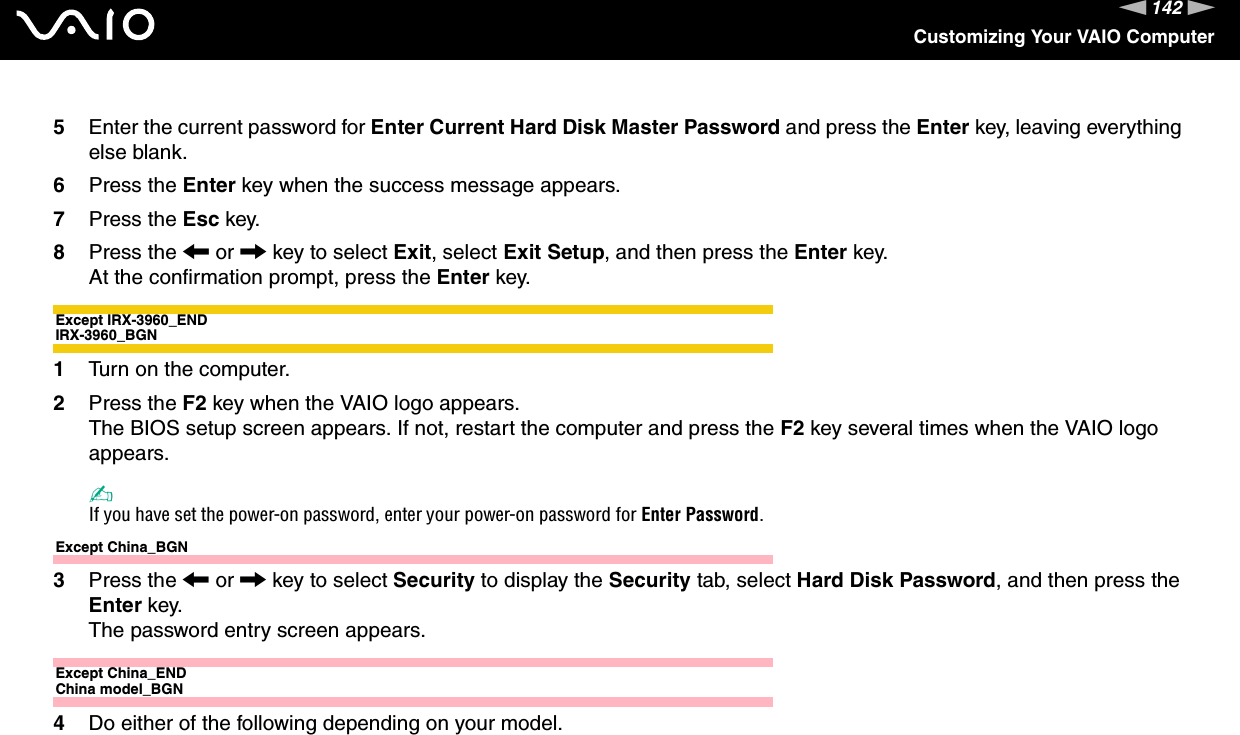The width and height of the screenshot is (1240, 735).
Task: Click the yellow bar above Except IRX-3960_END
Action: click(413, 309)
